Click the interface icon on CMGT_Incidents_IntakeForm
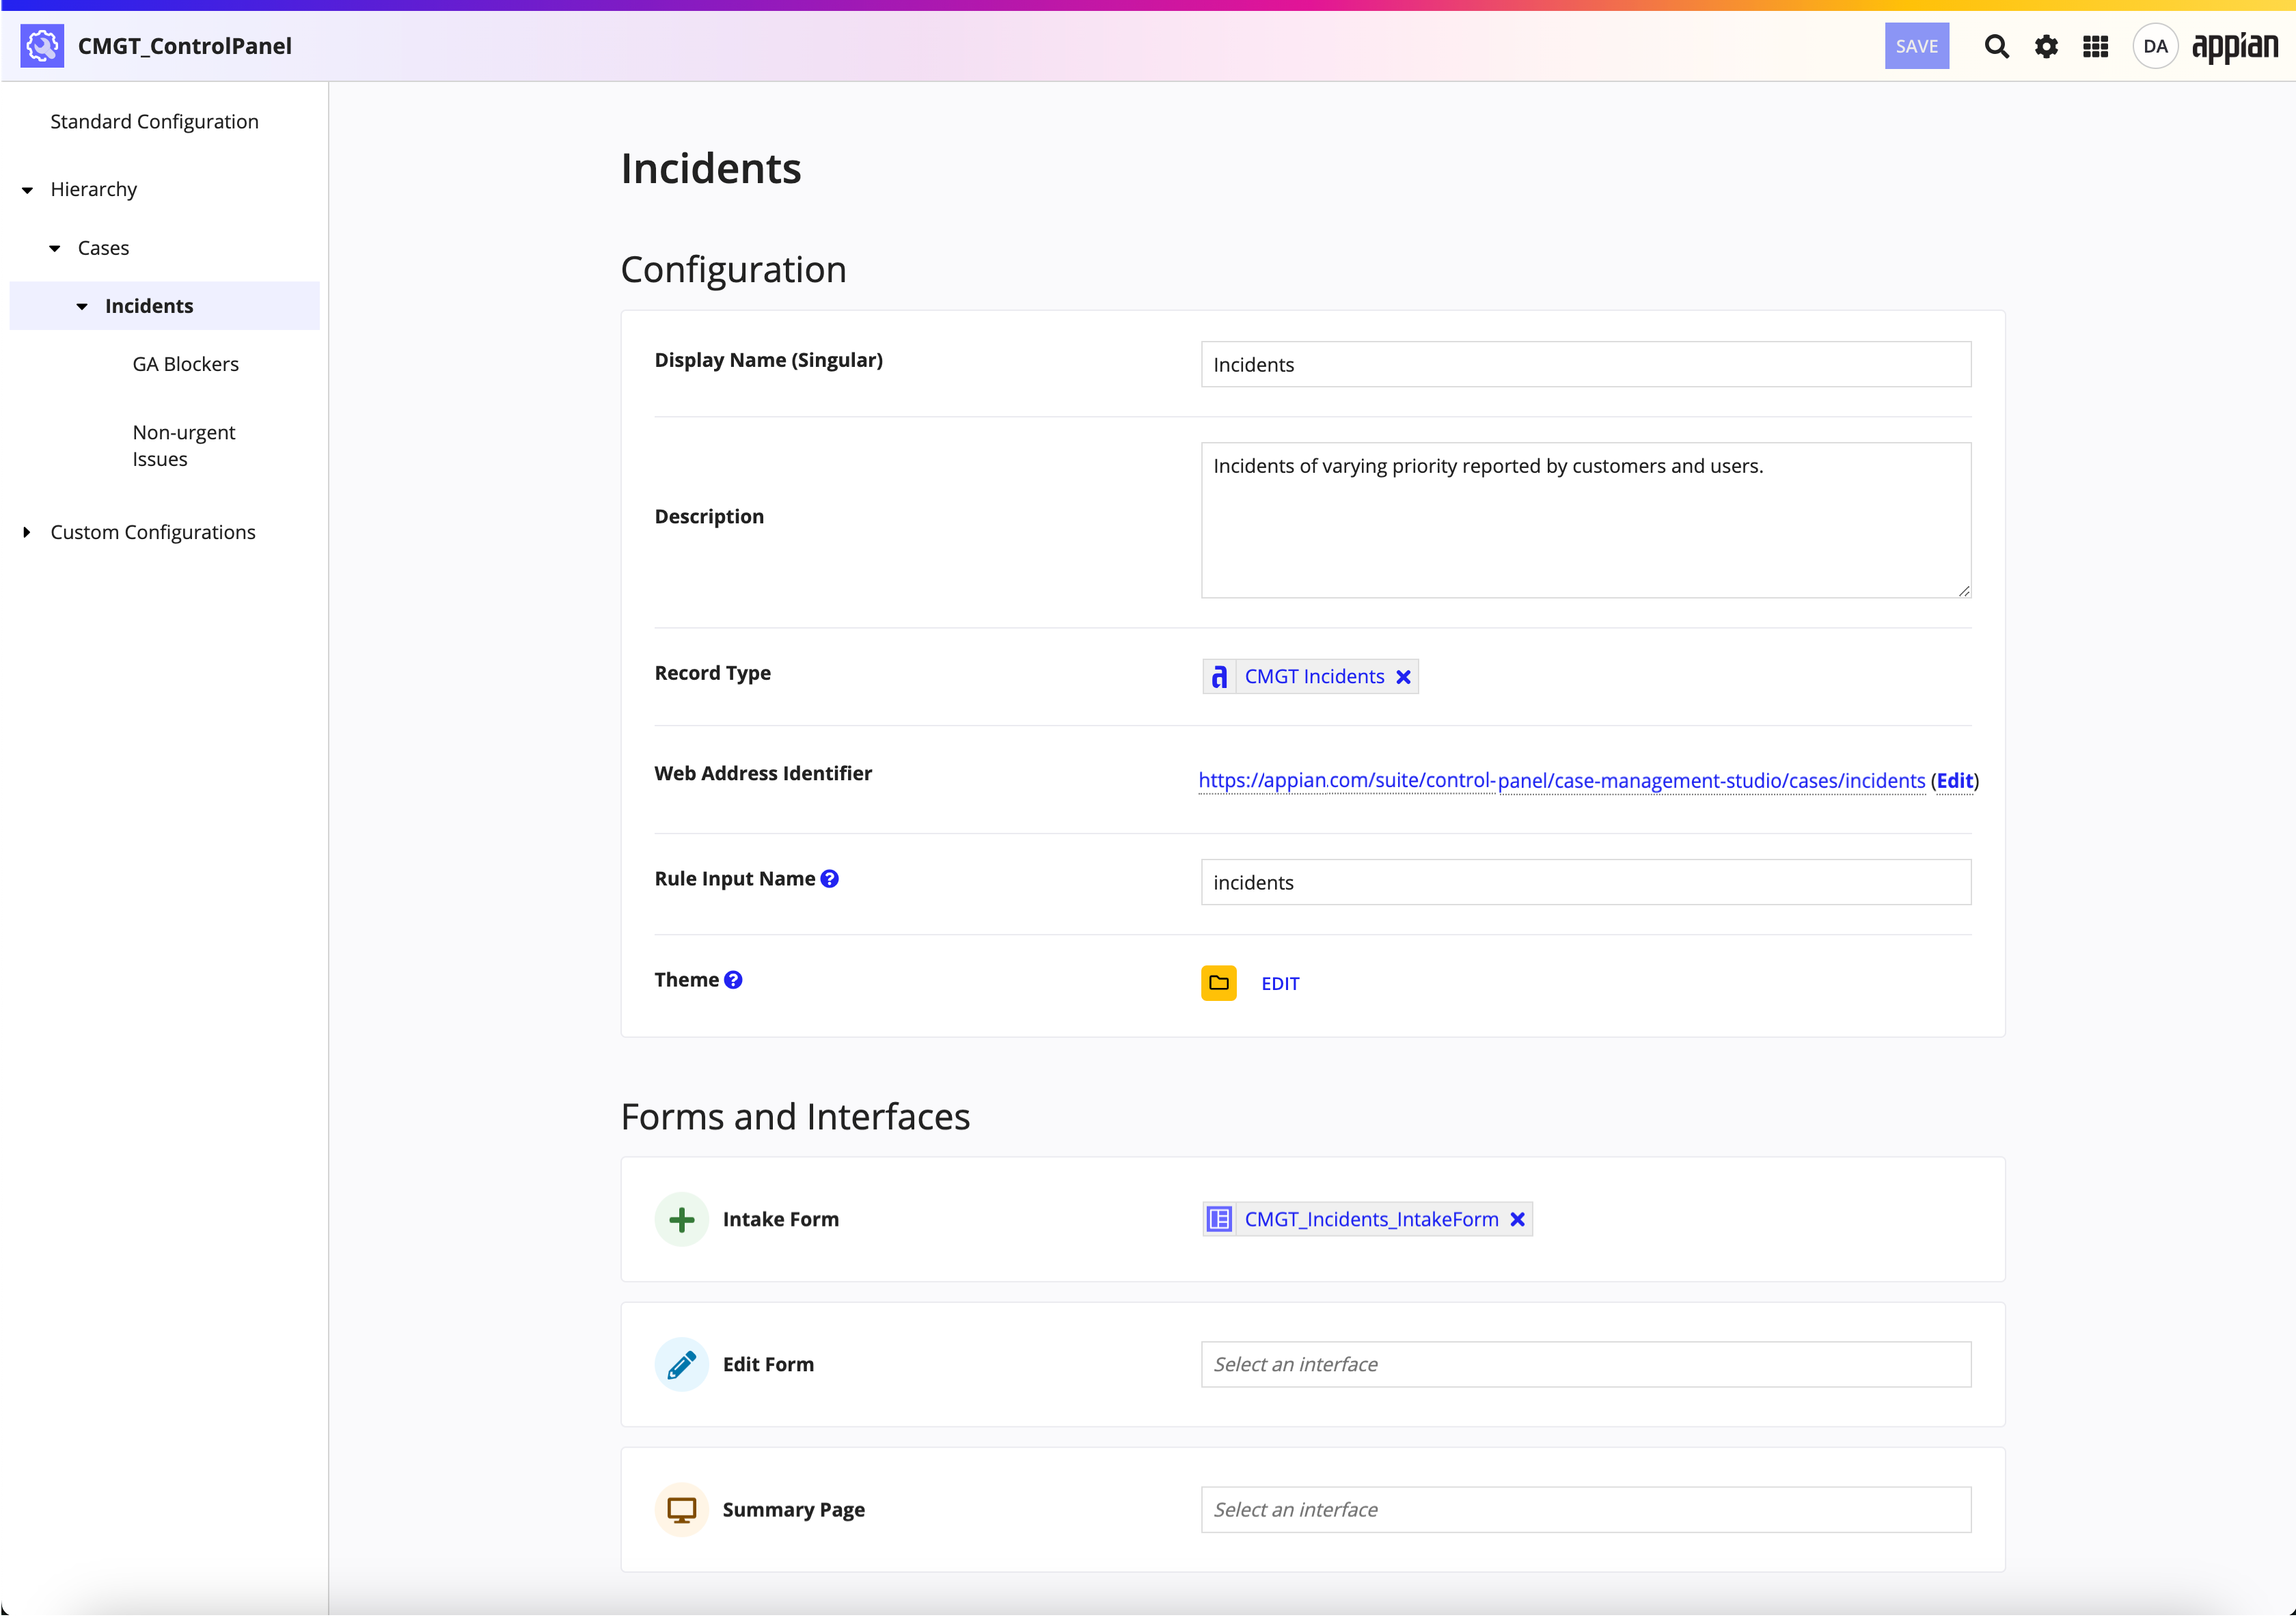 click(1219, 1220)
